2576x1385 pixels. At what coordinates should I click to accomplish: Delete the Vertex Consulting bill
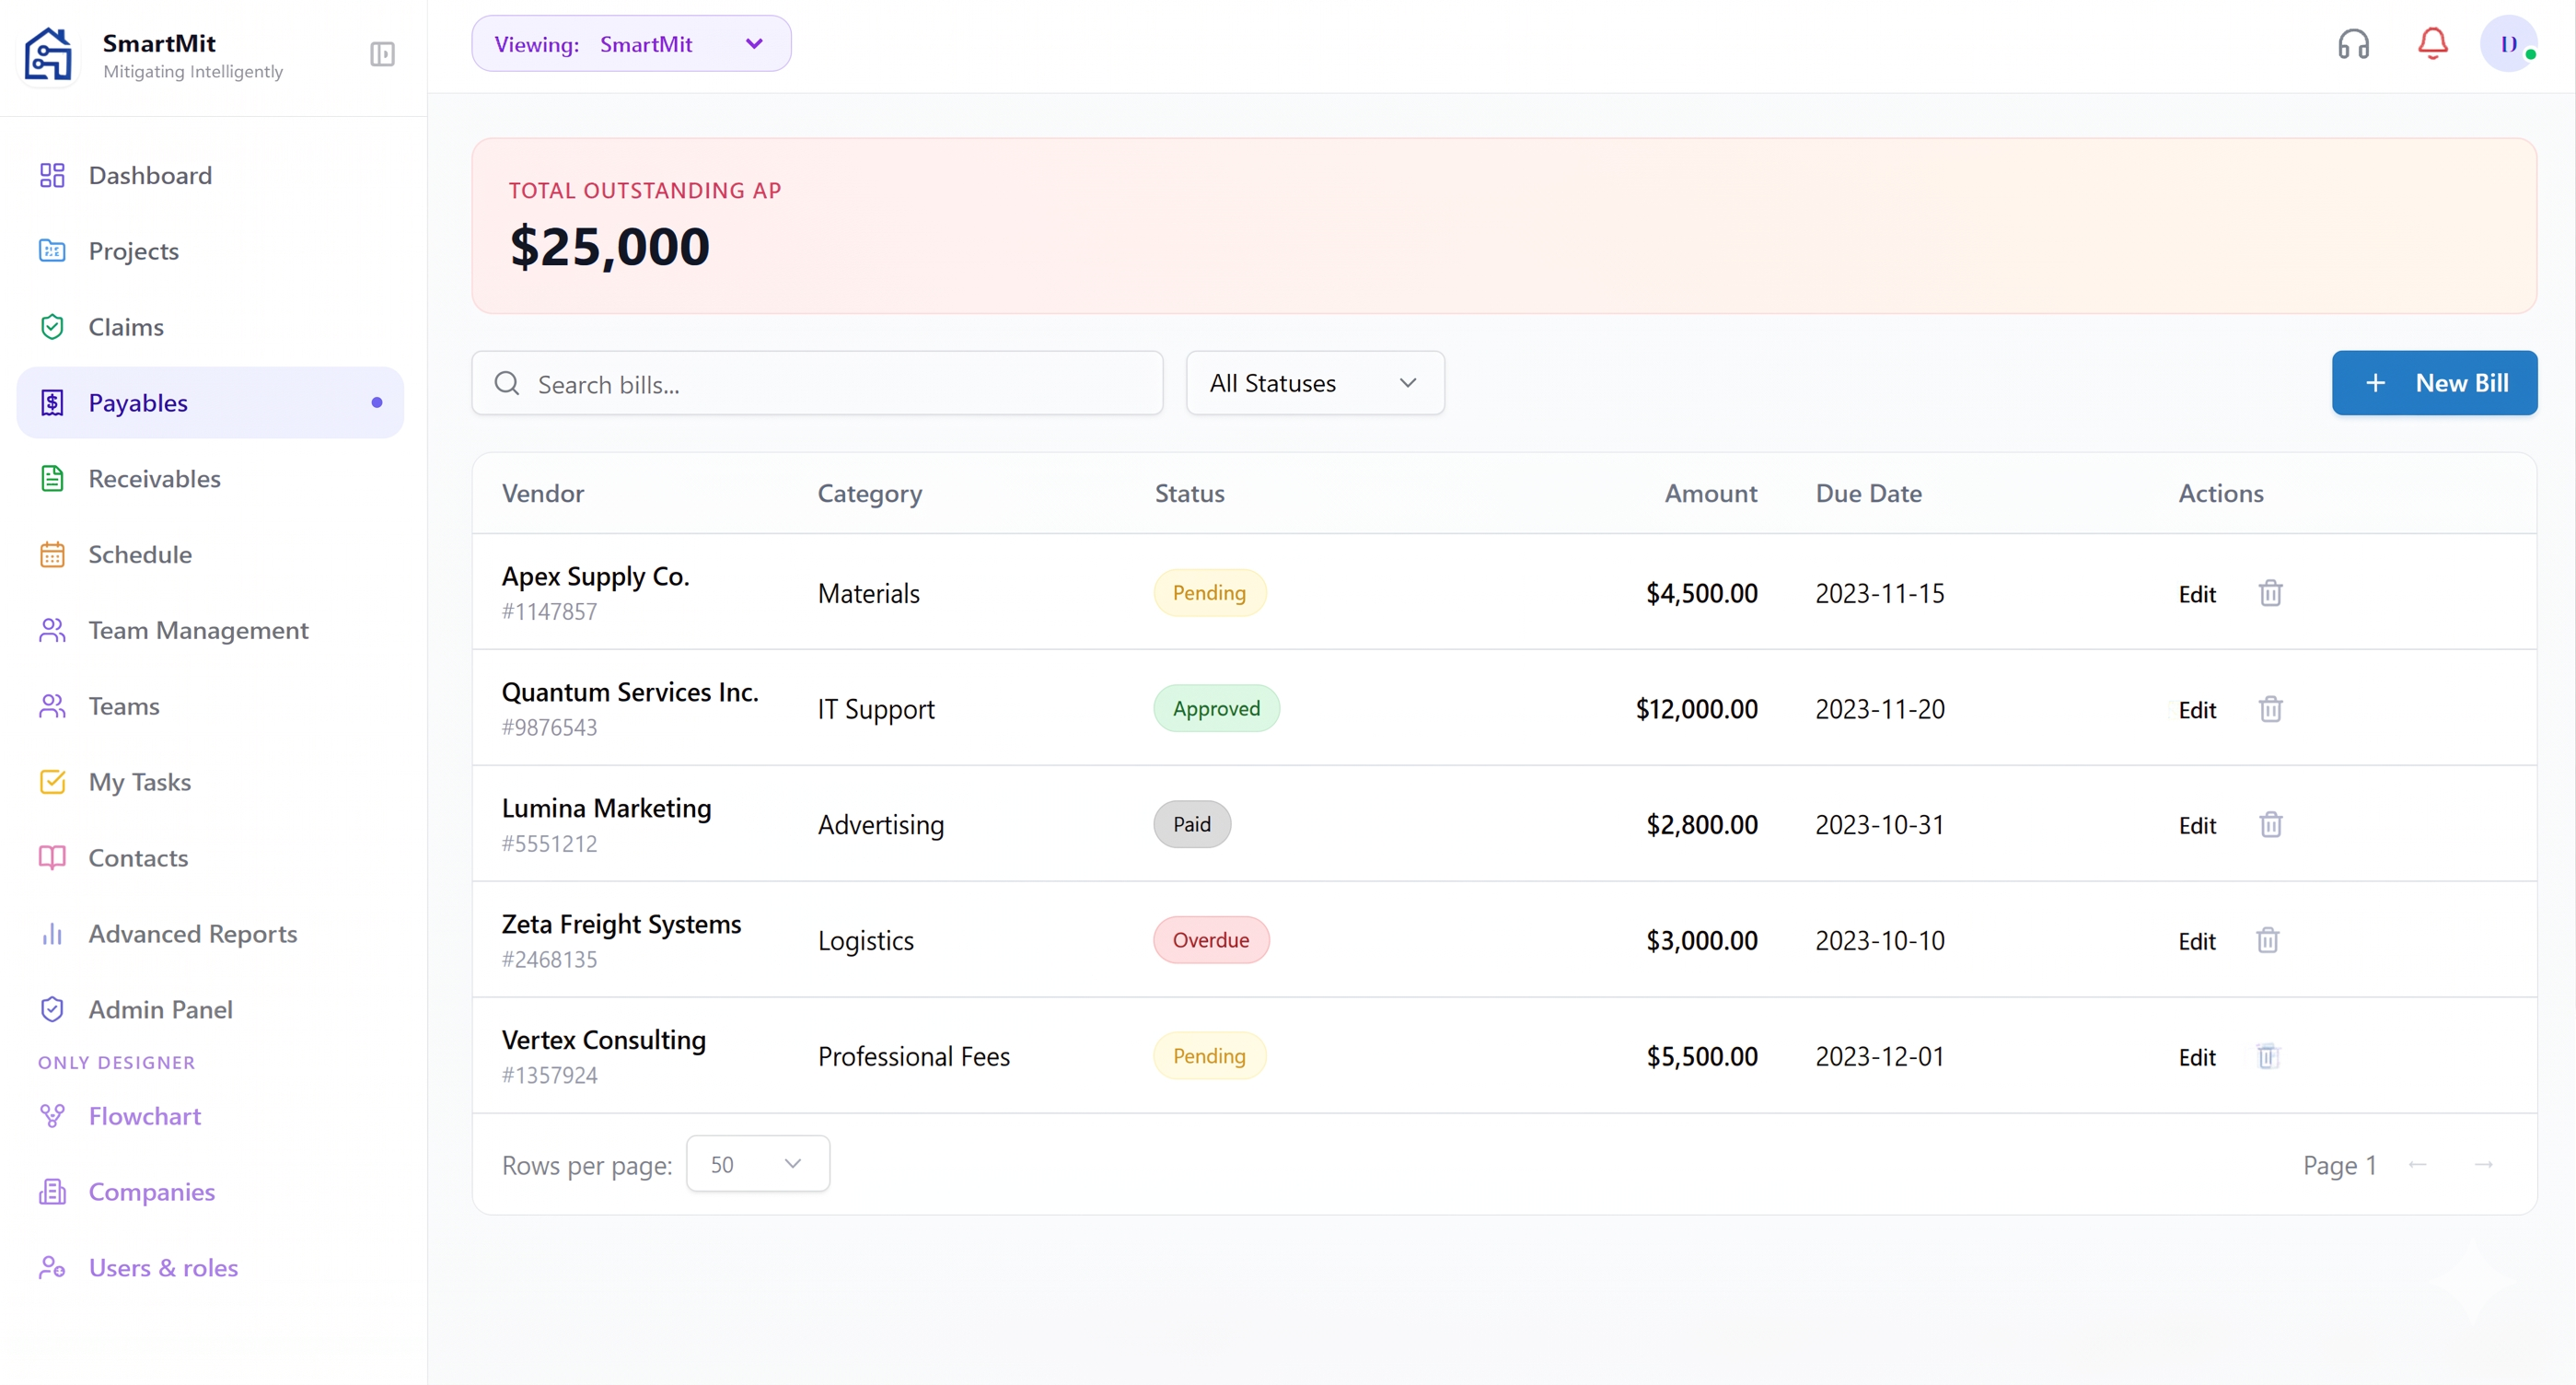pyautogui.click(x=2267, y=1056)
